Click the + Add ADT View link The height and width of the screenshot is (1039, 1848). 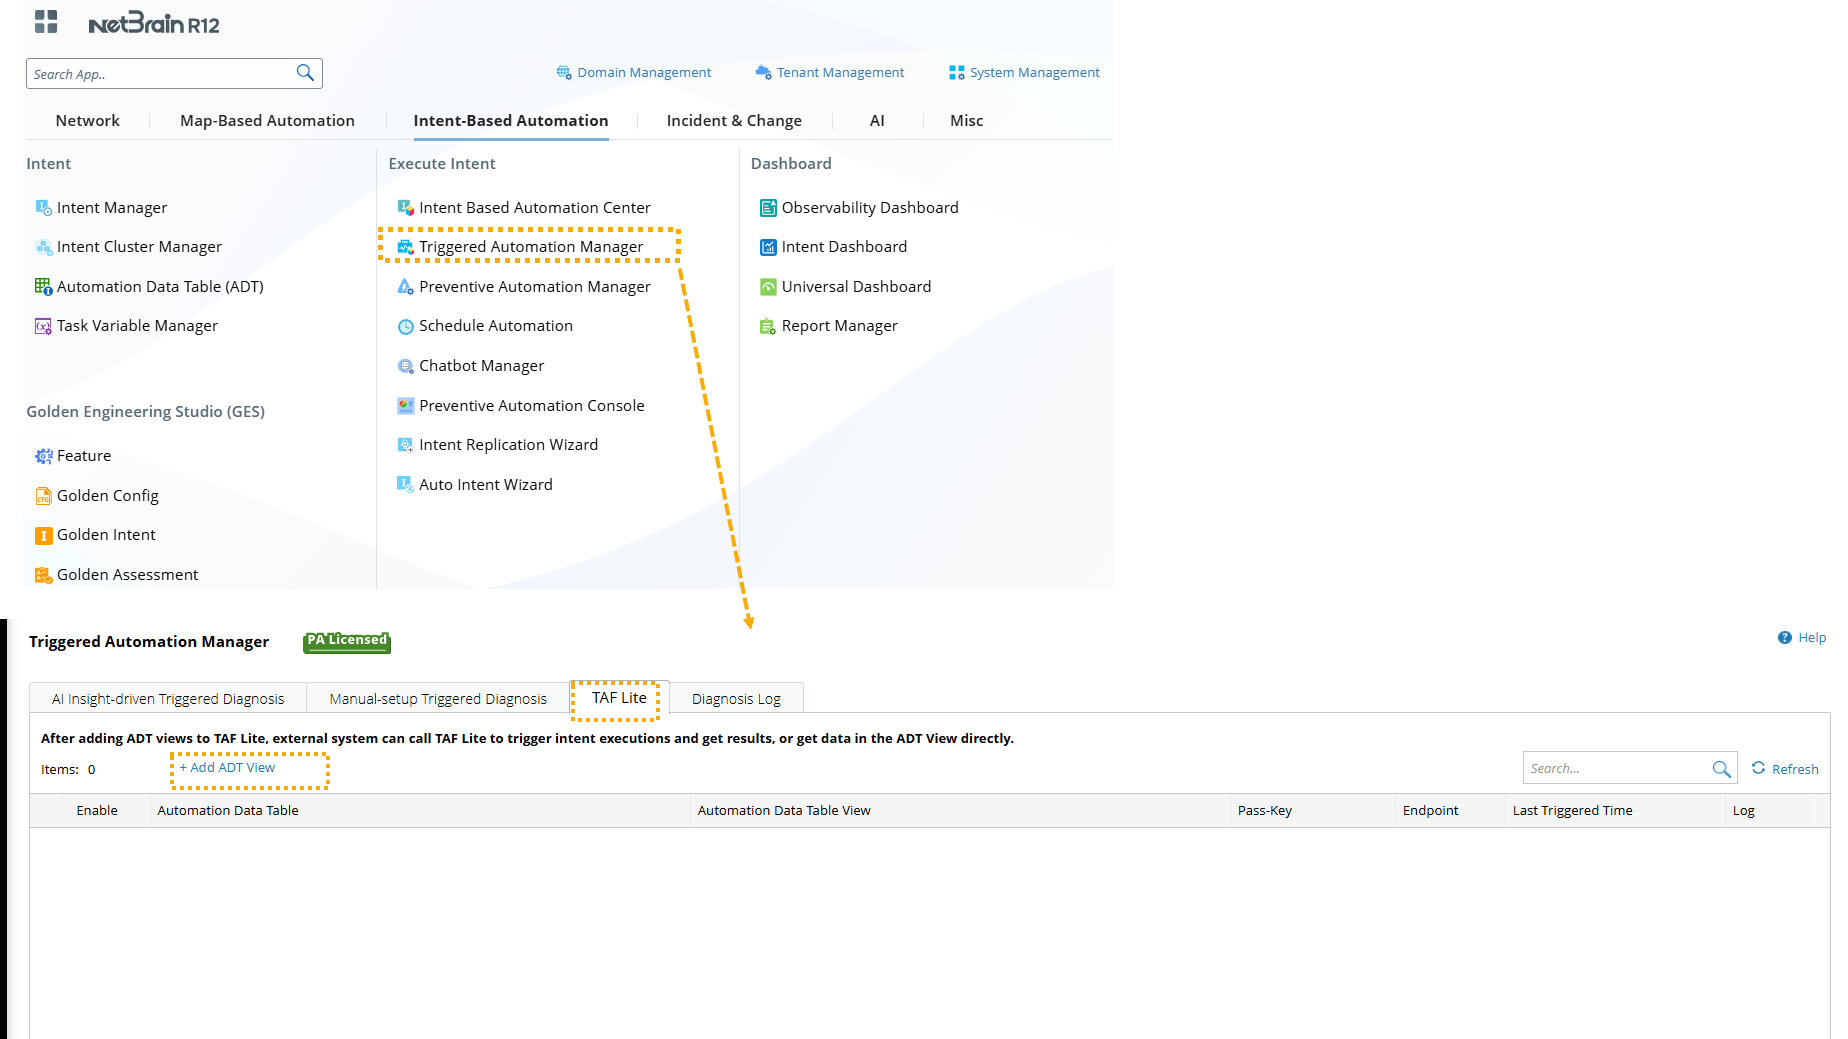click(x=227, y=768)
